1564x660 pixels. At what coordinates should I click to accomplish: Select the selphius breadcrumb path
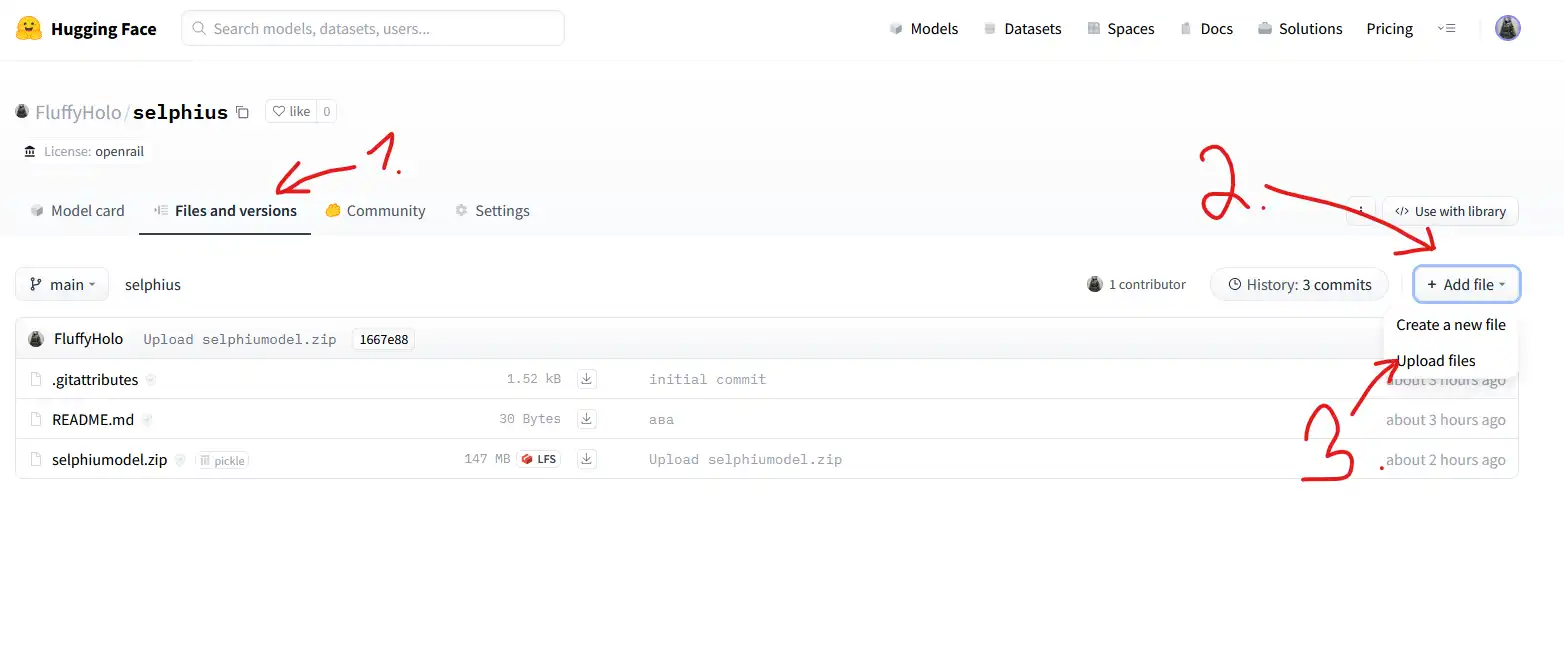click(x=153, y=284)
